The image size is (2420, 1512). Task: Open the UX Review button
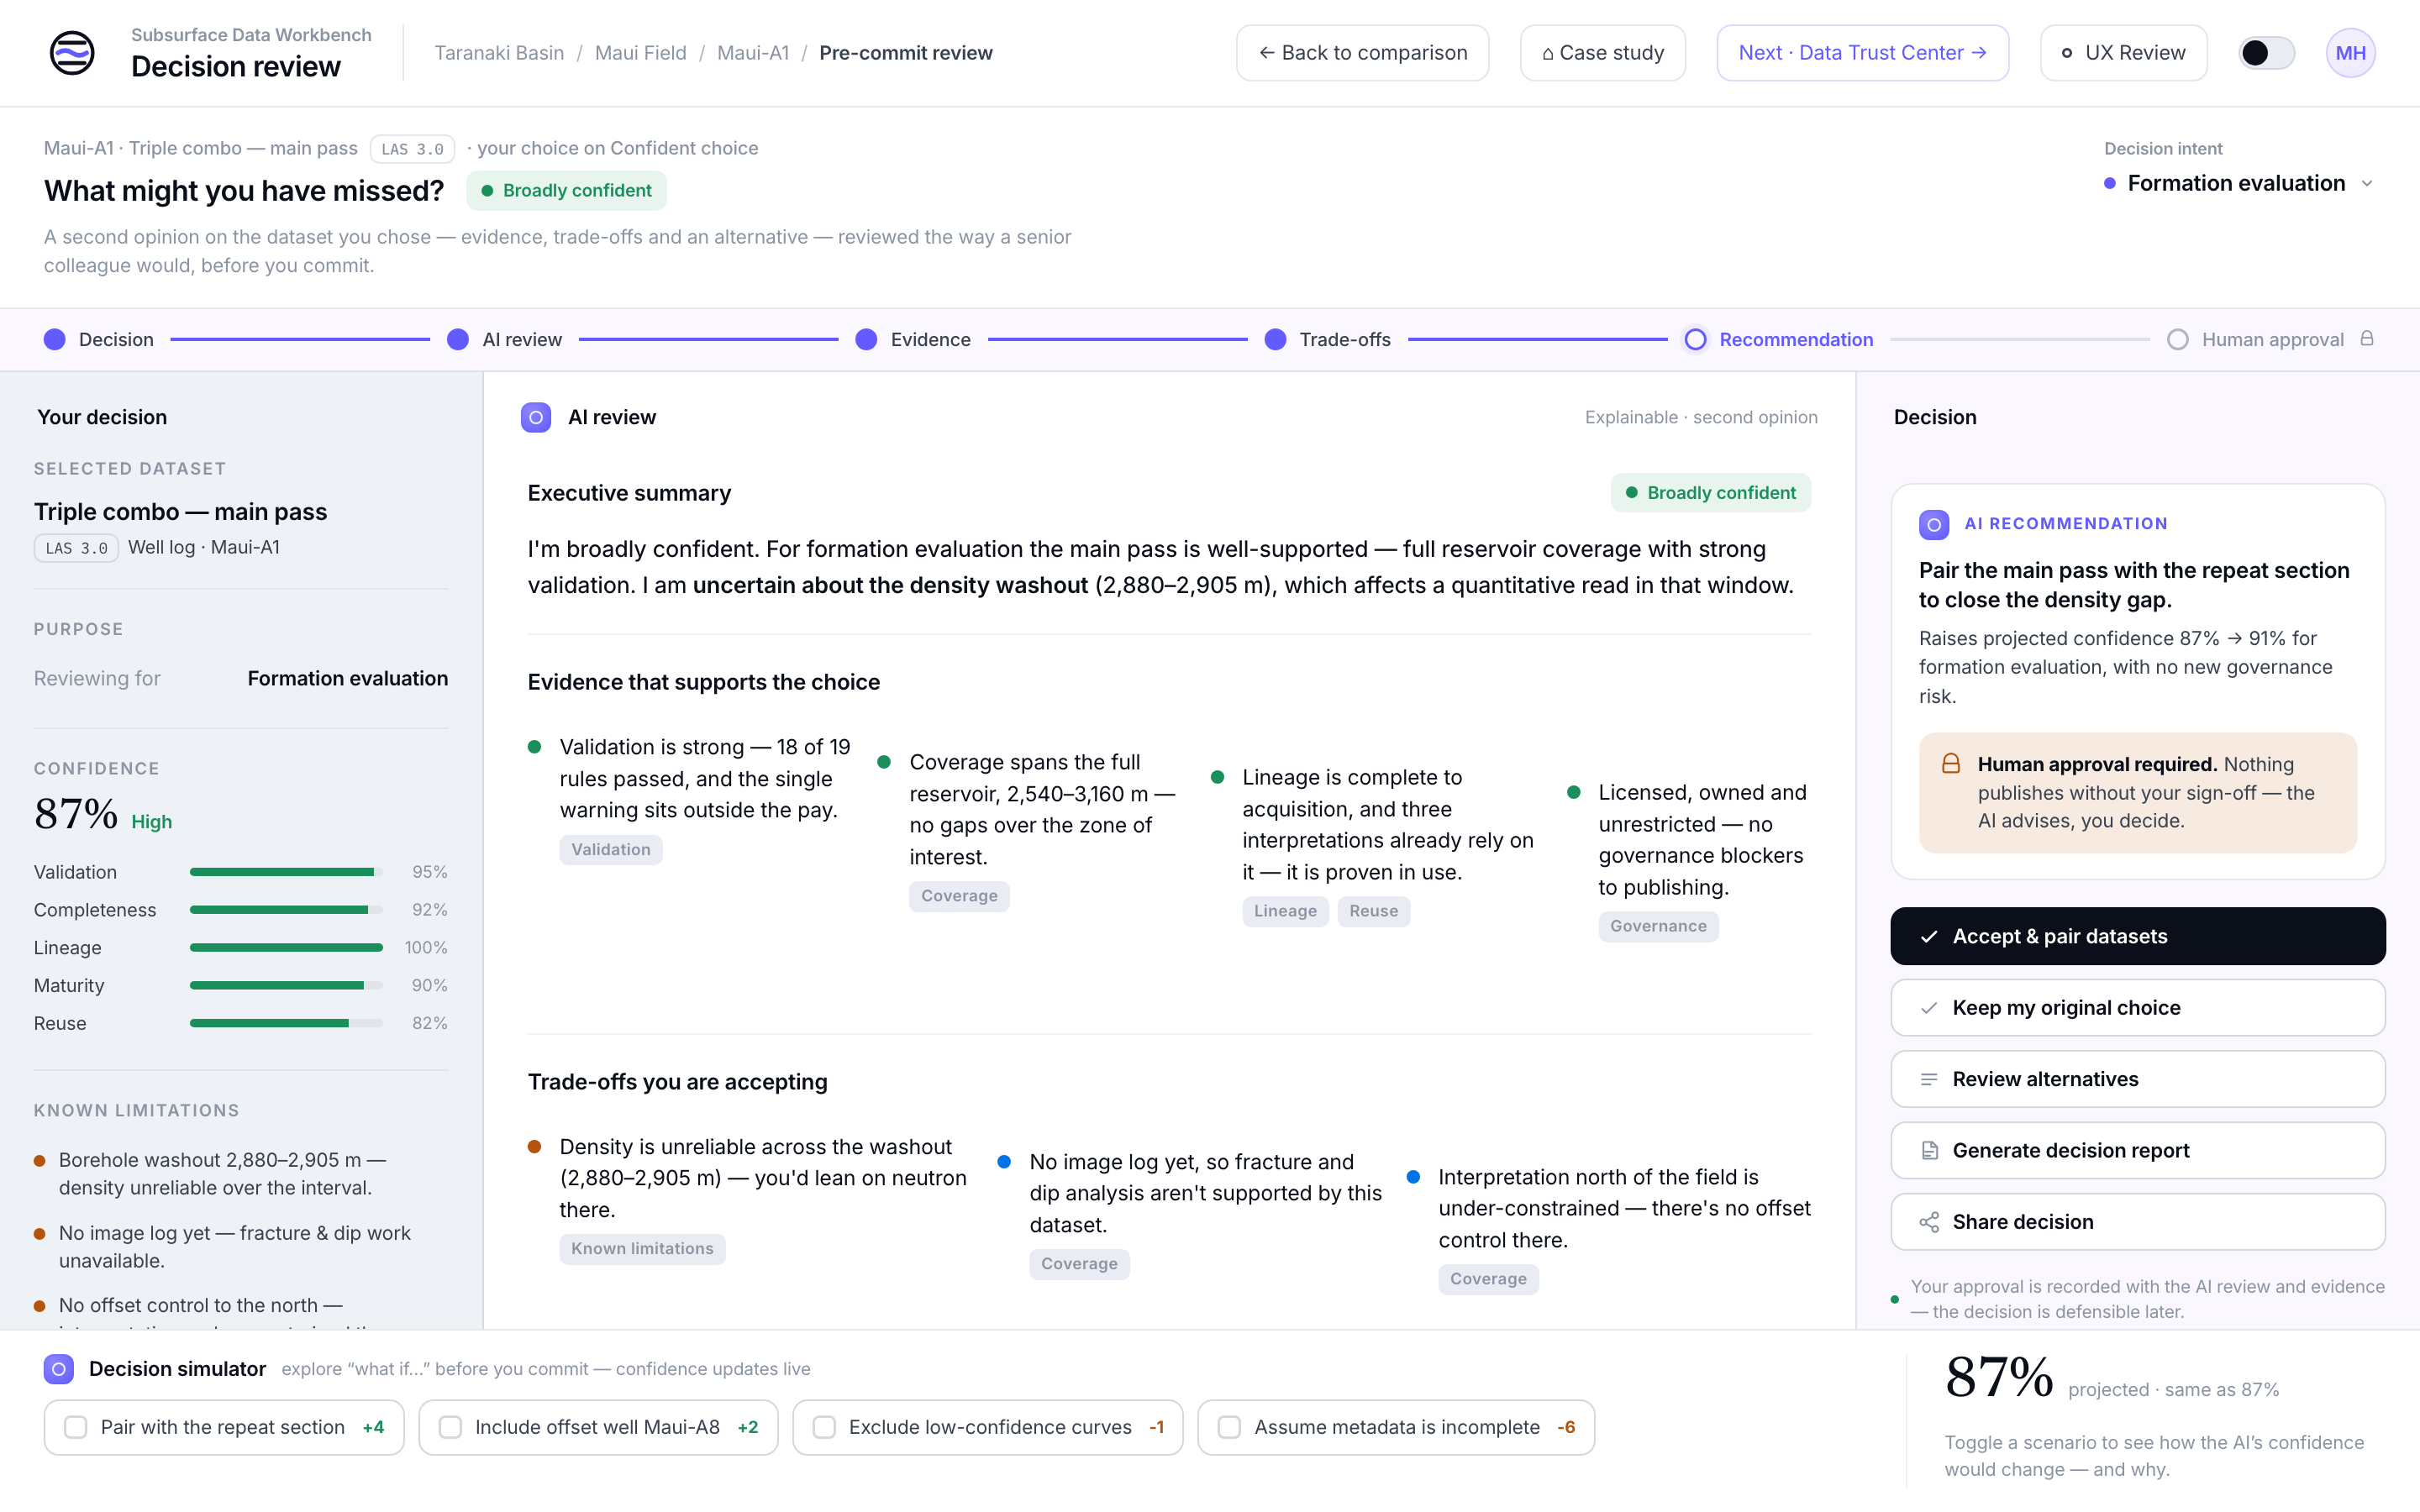2123,53
